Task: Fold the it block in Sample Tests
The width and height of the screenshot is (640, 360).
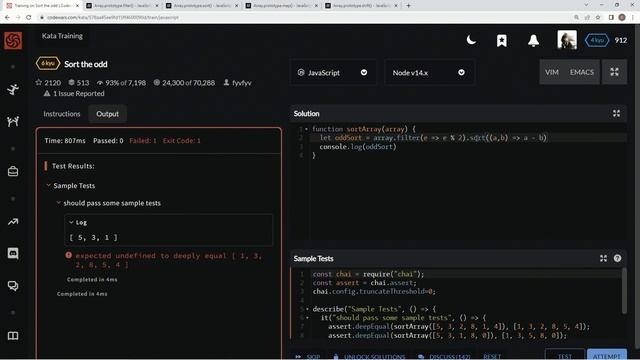Action: (307, 318)
